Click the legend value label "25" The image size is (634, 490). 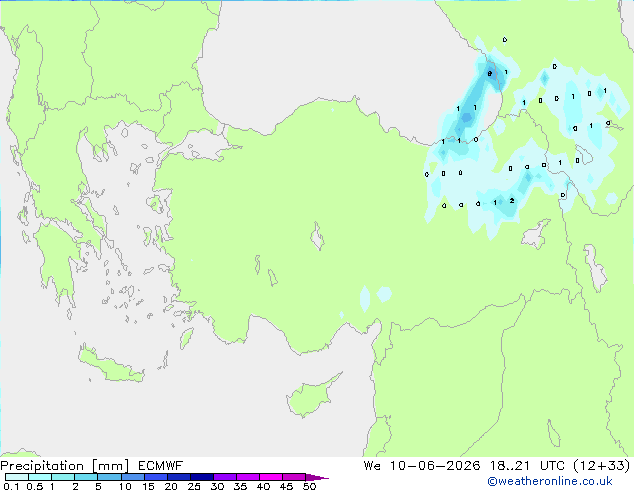(x=194, y=486)
